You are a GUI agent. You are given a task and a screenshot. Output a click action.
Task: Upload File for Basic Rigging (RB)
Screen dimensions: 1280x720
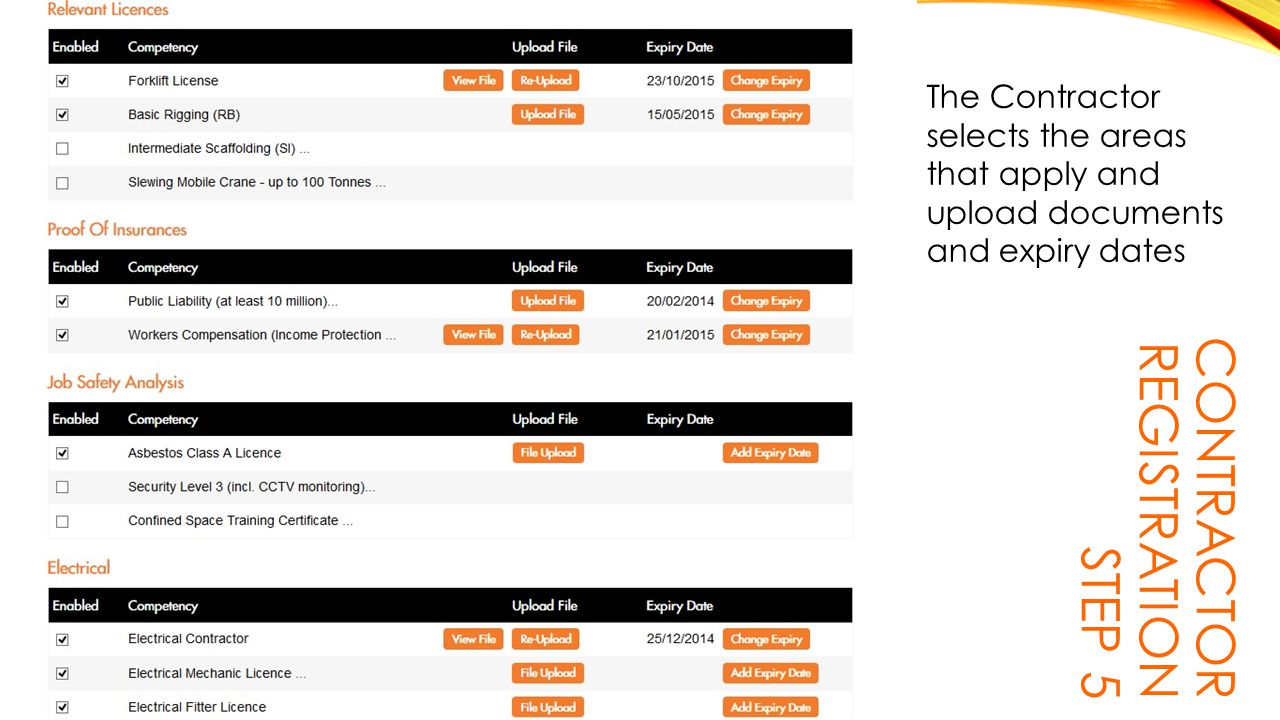coord(548,115)
